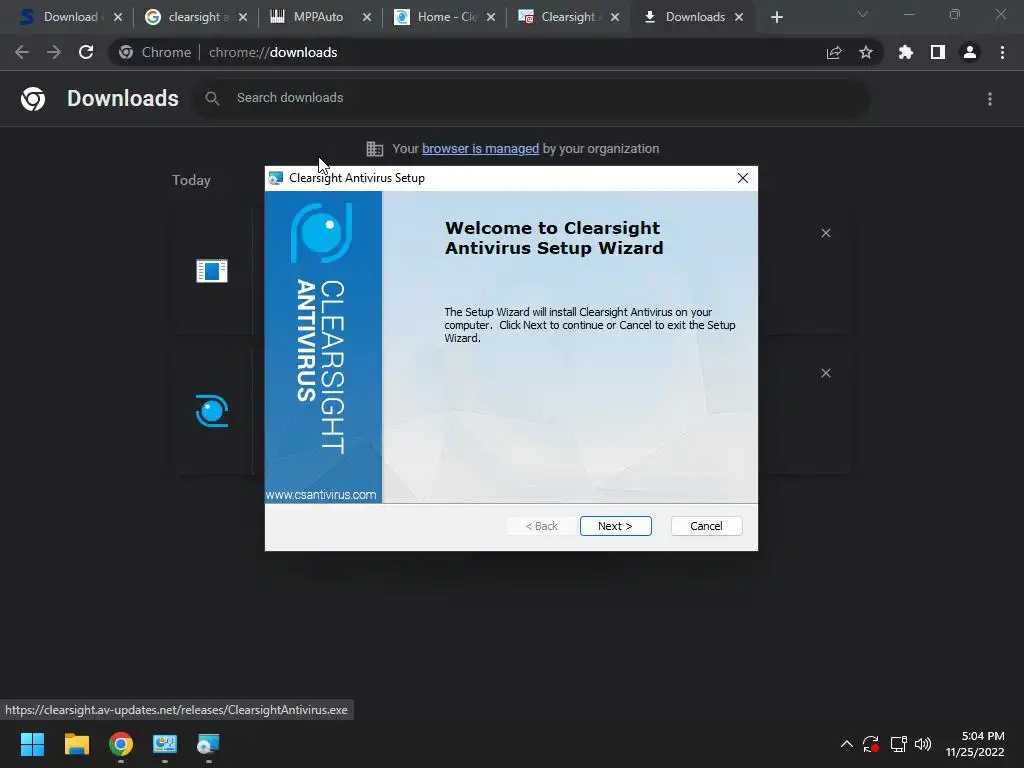The image size is (1024, 768).
Task: Open the tab search chevron
Action: tap(863, 14)
